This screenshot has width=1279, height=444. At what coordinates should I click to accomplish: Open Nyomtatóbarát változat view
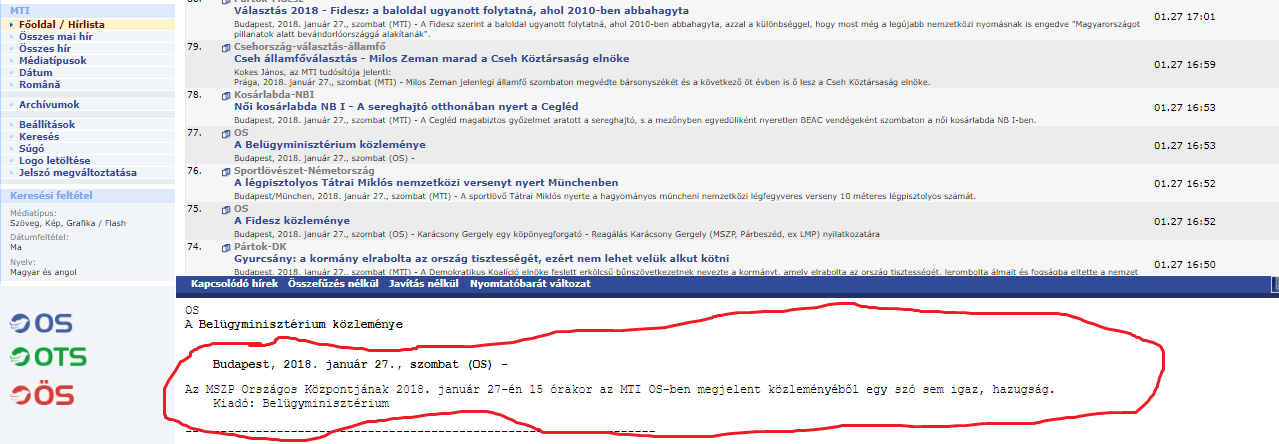[x=530, y=284]
